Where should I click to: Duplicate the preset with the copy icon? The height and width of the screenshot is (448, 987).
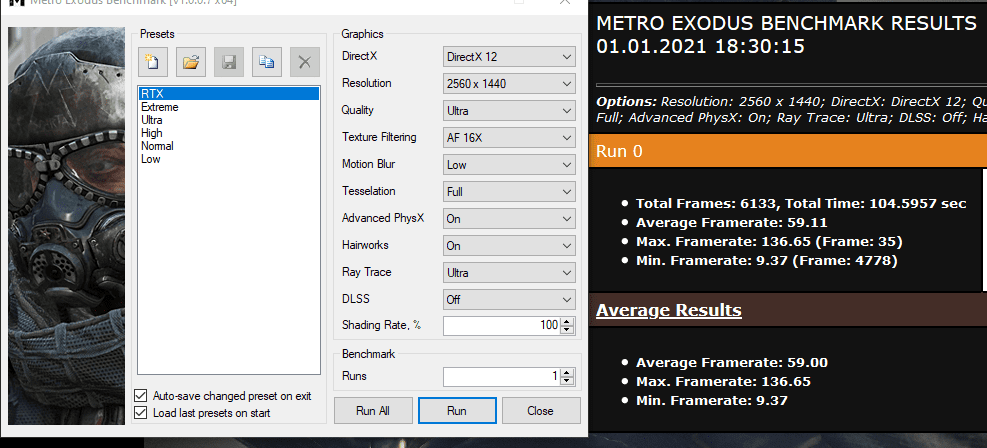point(267,62)
